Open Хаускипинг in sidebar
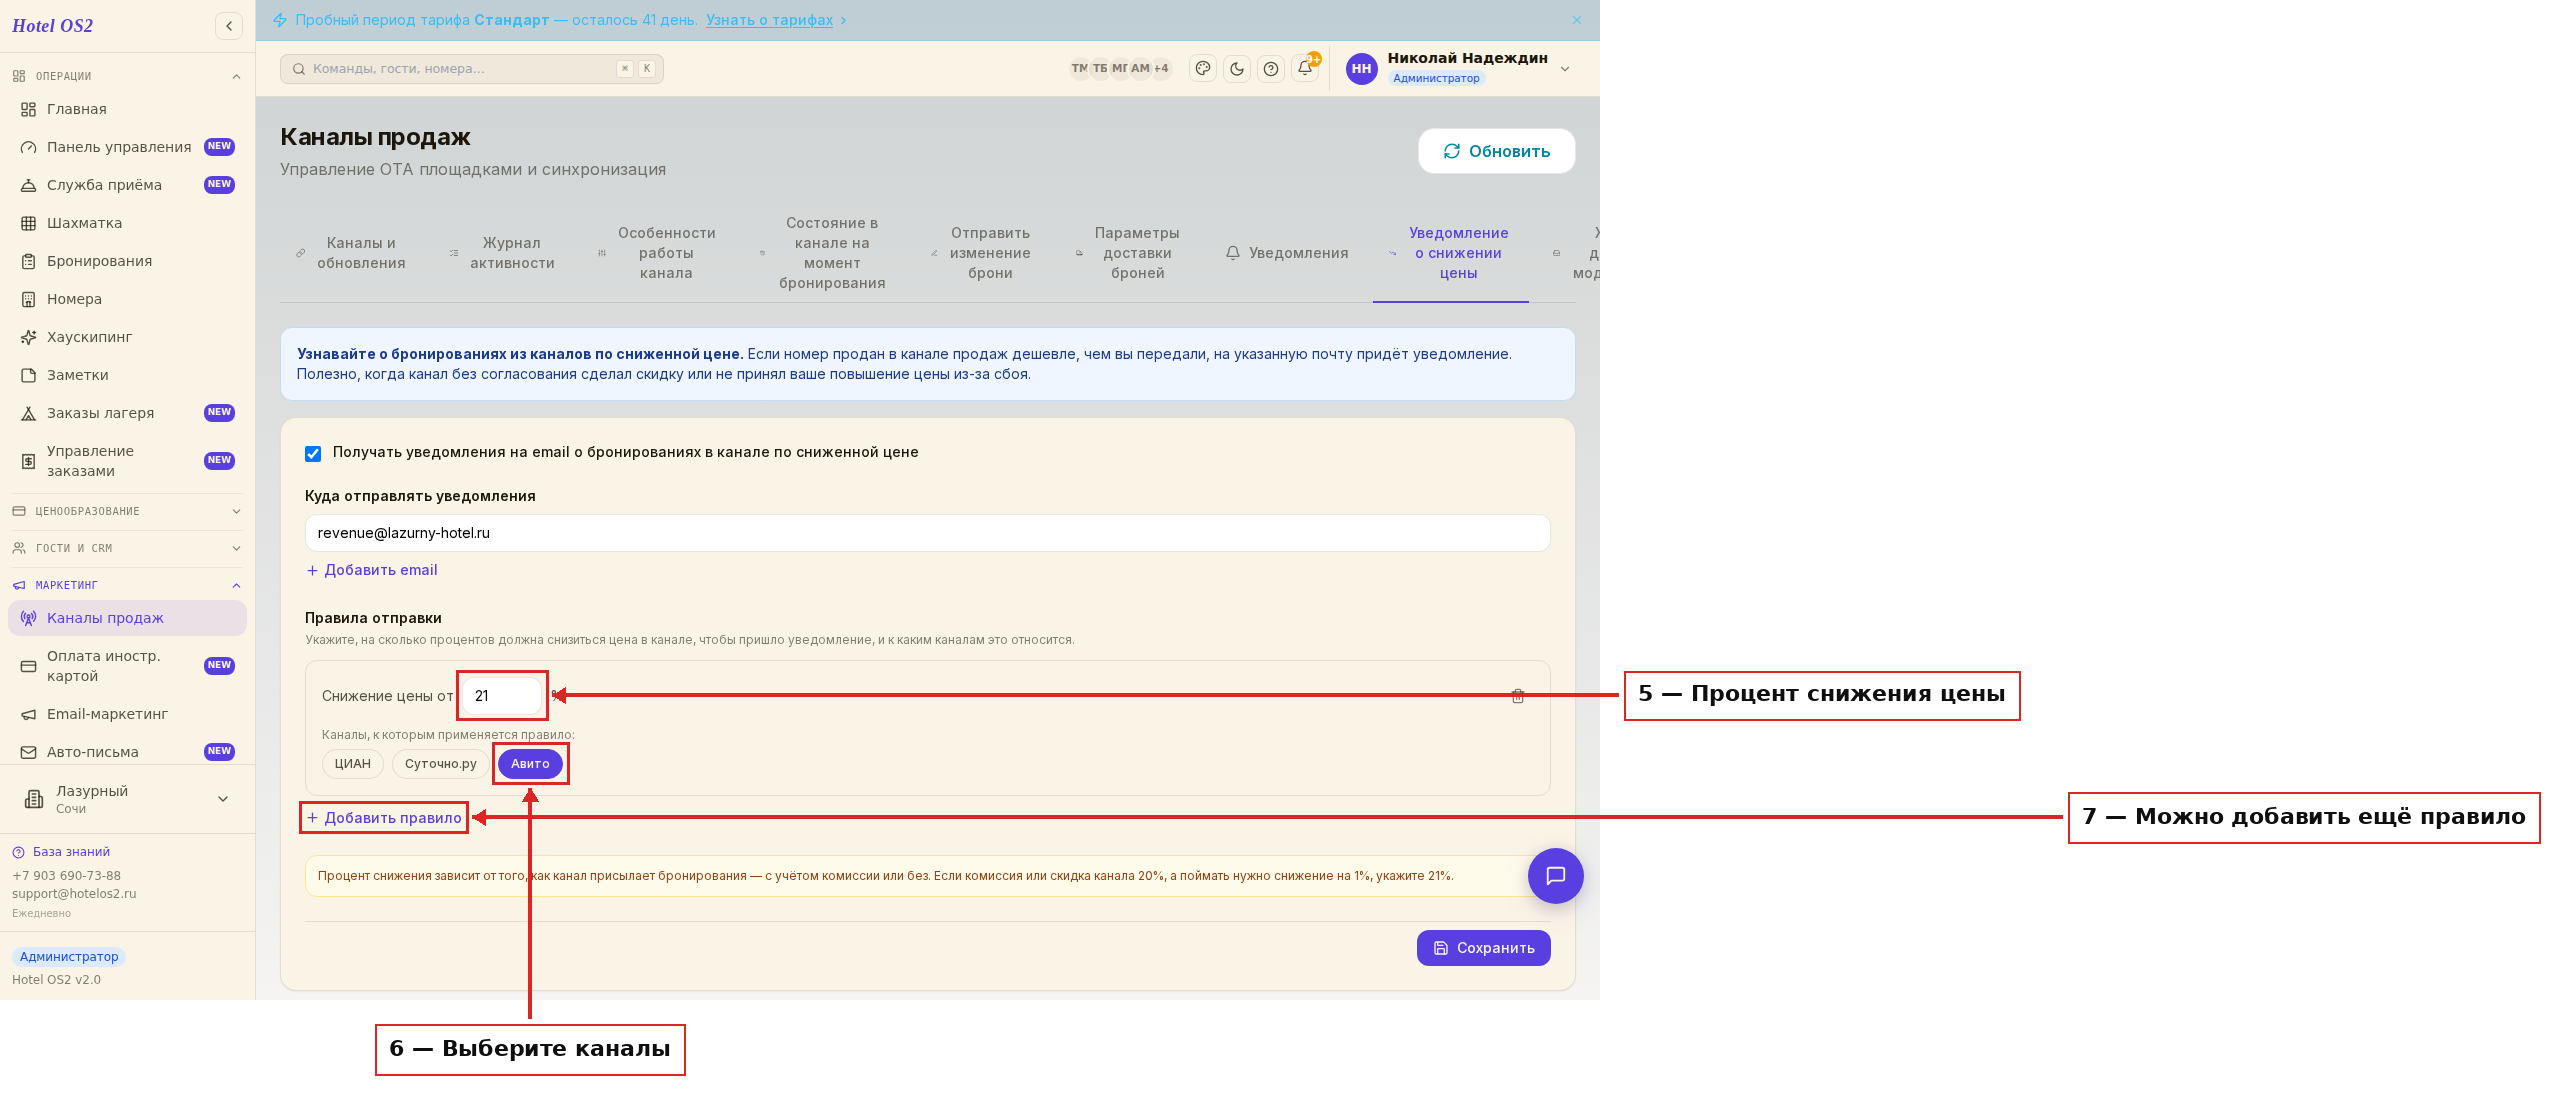The height and width of the screenshot is (1099, 2564). (x=127, y=337)
